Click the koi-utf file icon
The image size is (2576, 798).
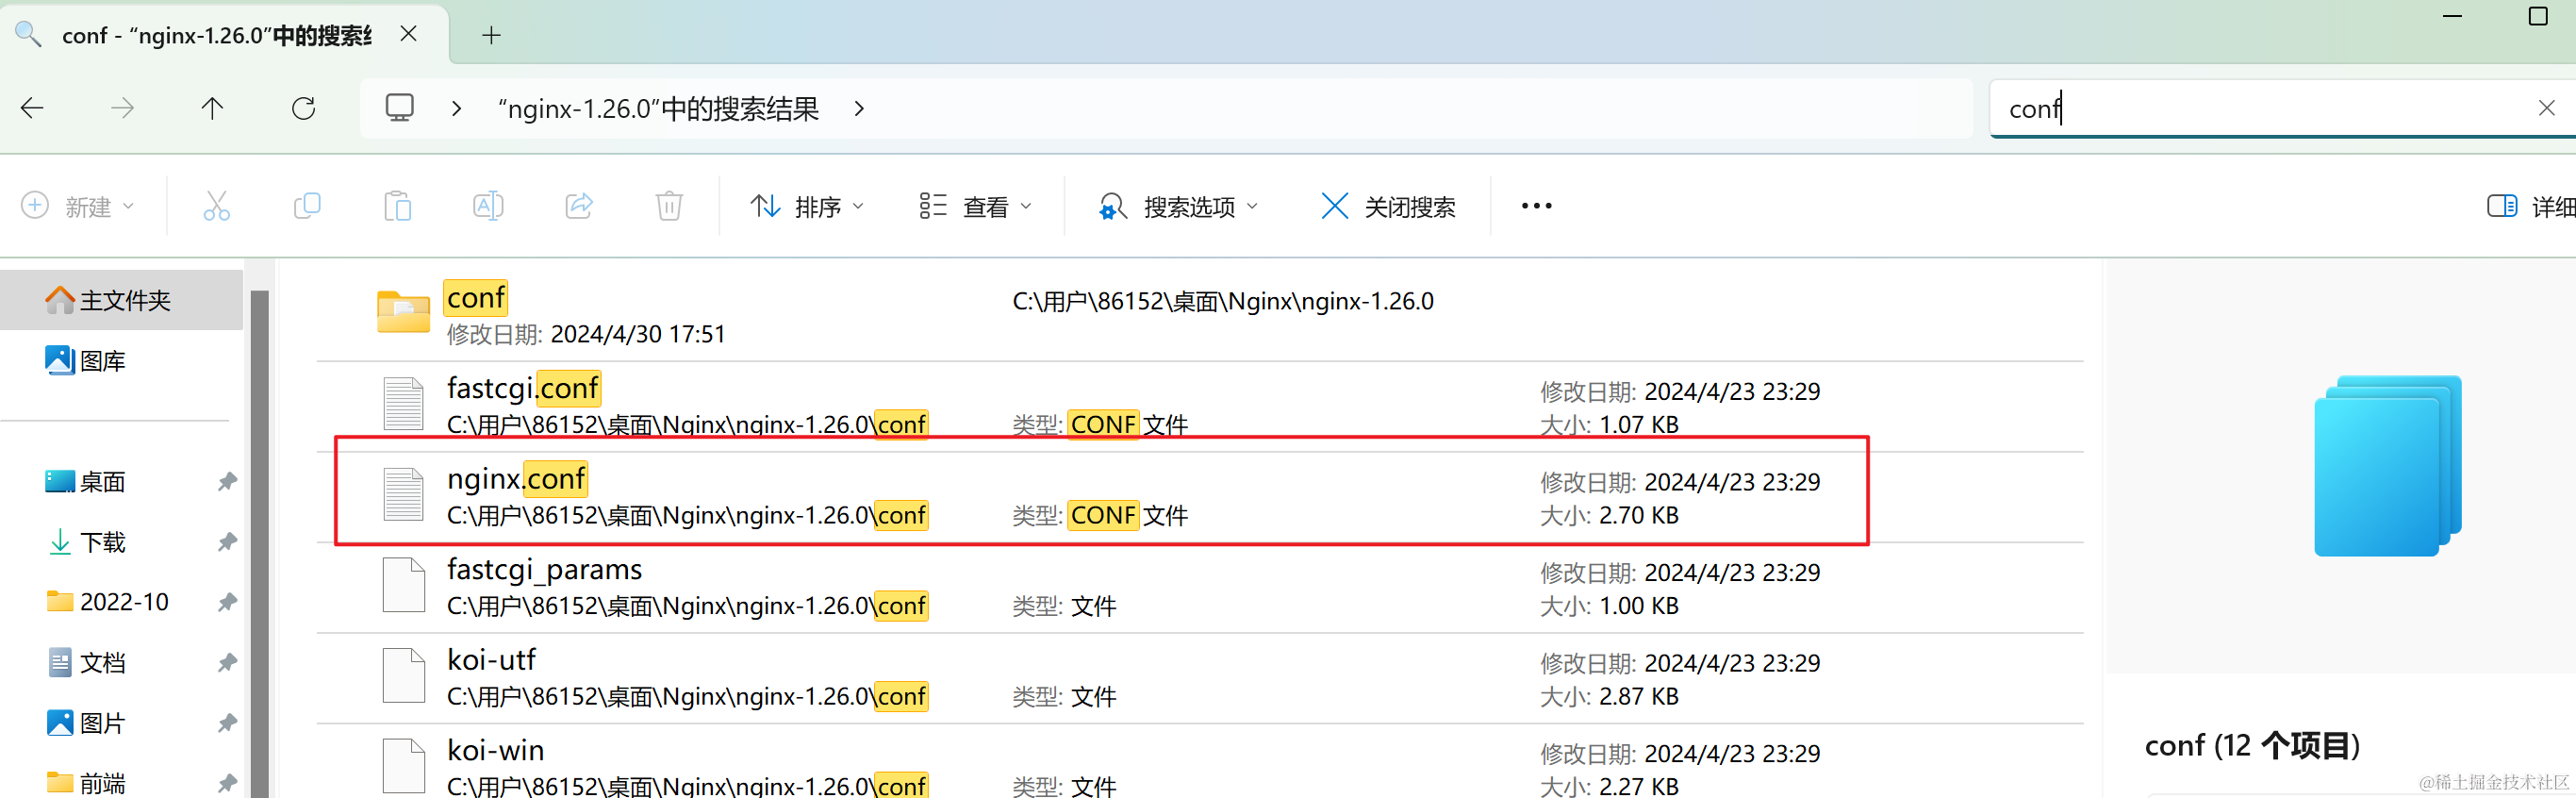coord(404,676)
